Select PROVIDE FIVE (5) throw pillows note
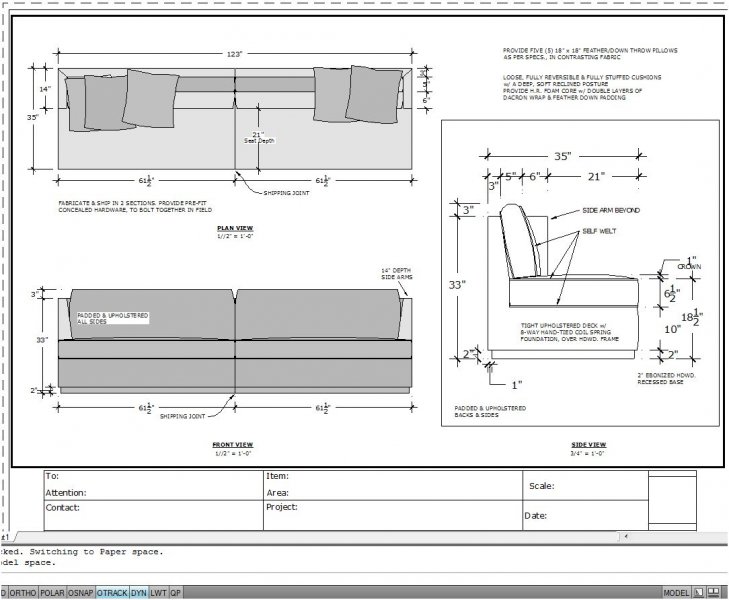 tap(590, 53)
